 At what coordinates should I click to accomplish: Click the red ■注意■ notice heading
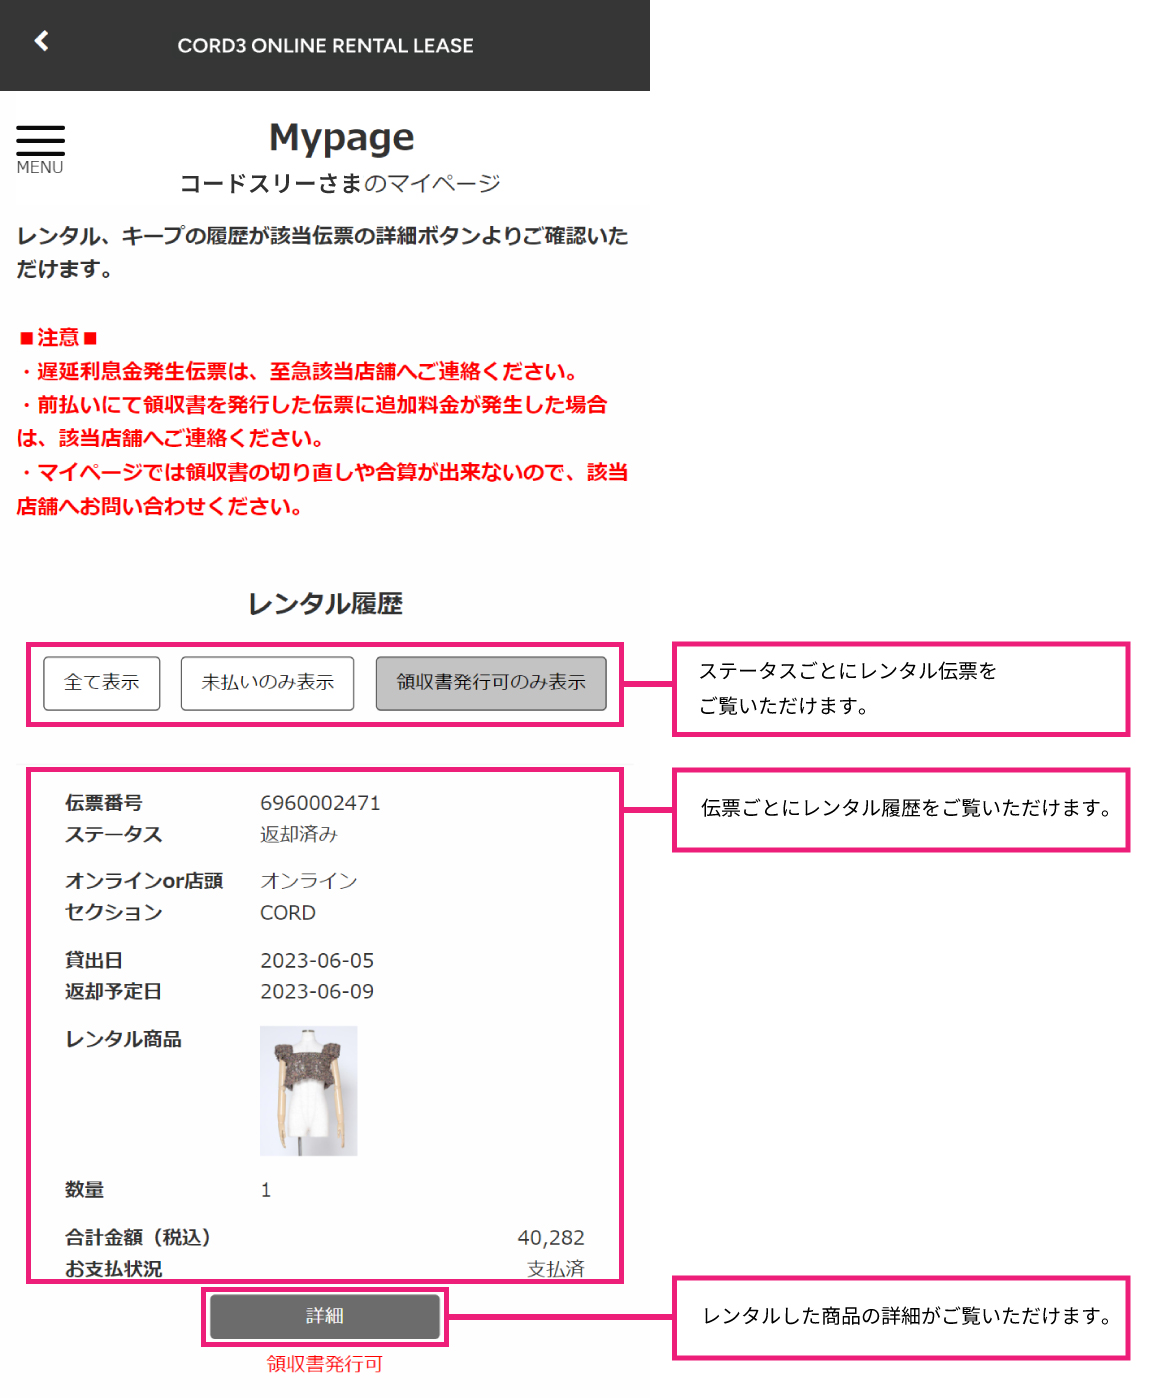pyautogui.click(x=58, y=338)
